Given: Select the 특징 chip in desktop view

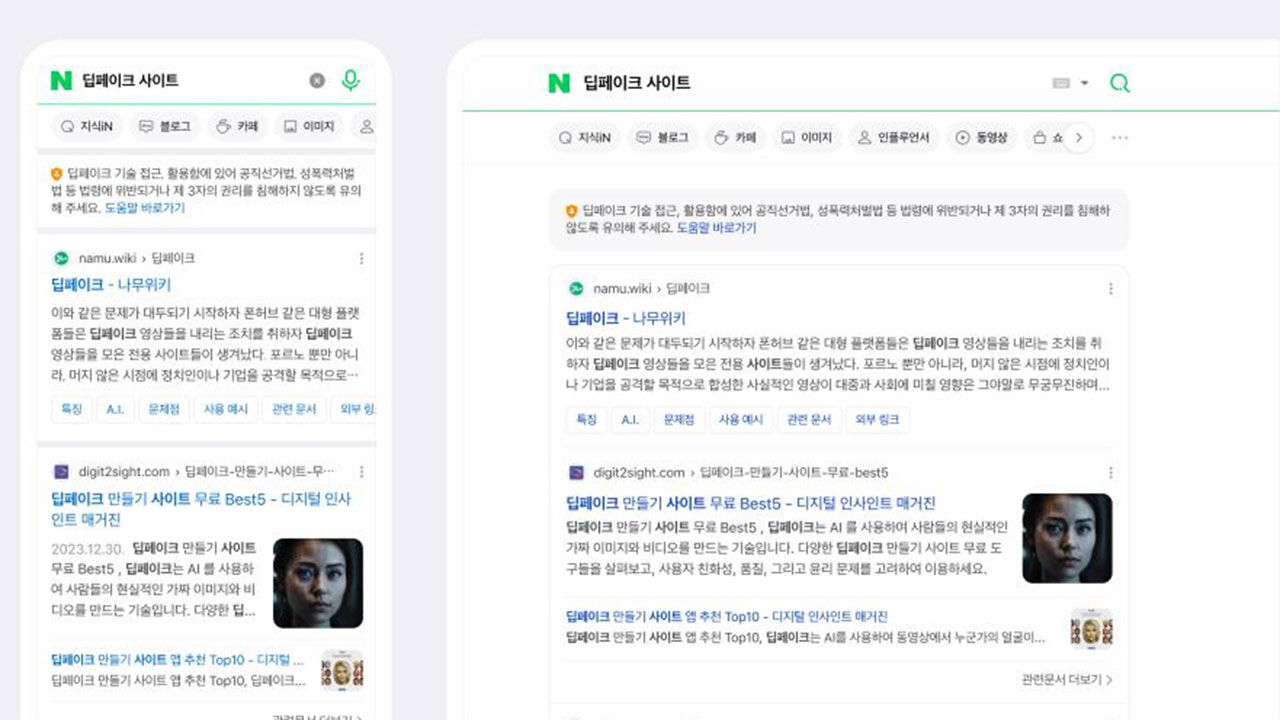Looking at the screenshot, I should pos(587,420).
